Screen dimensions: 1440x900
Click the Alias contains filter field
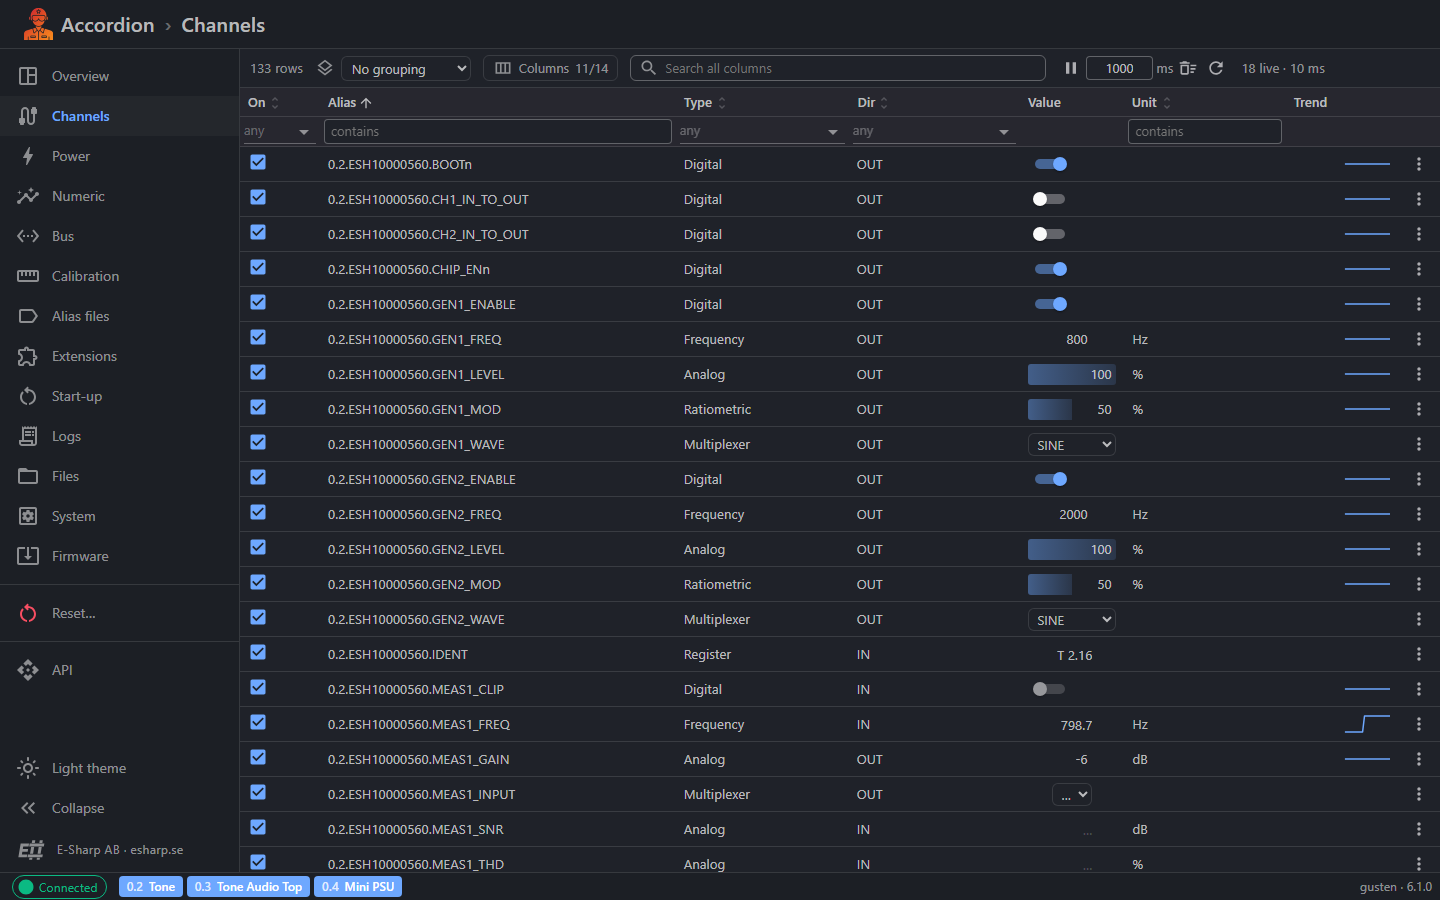[x=498, y=131]
